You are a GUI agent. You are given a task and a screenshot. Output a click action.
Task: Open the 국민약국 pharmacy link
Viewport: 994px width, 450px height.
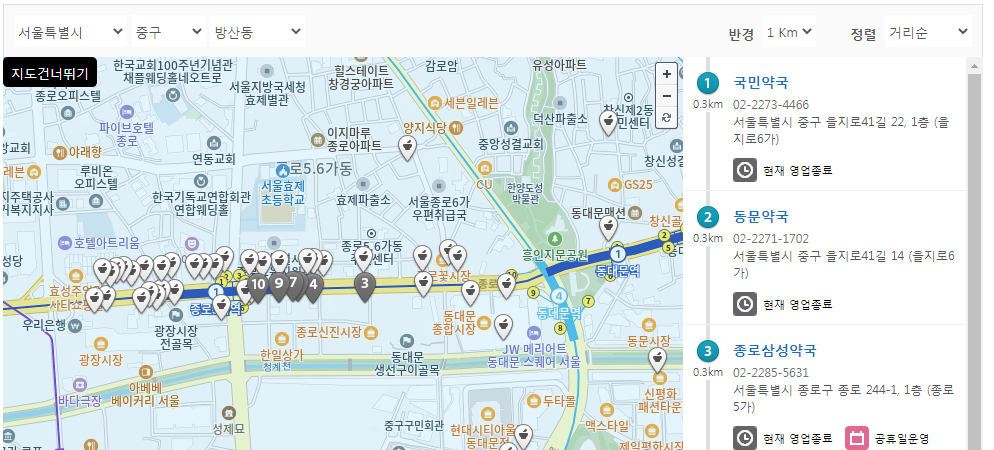761,82
